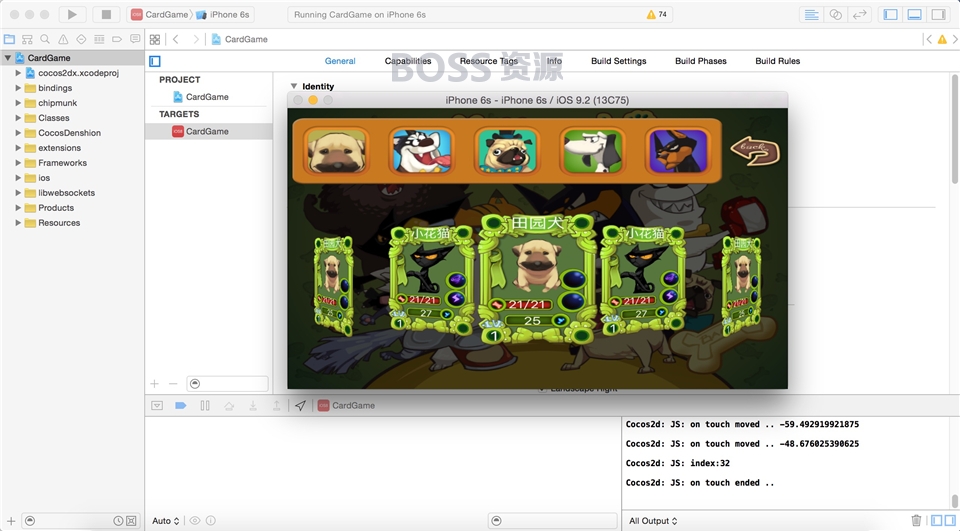
Task: Open the Project navigator folder icon
Action: coord(9,39)
